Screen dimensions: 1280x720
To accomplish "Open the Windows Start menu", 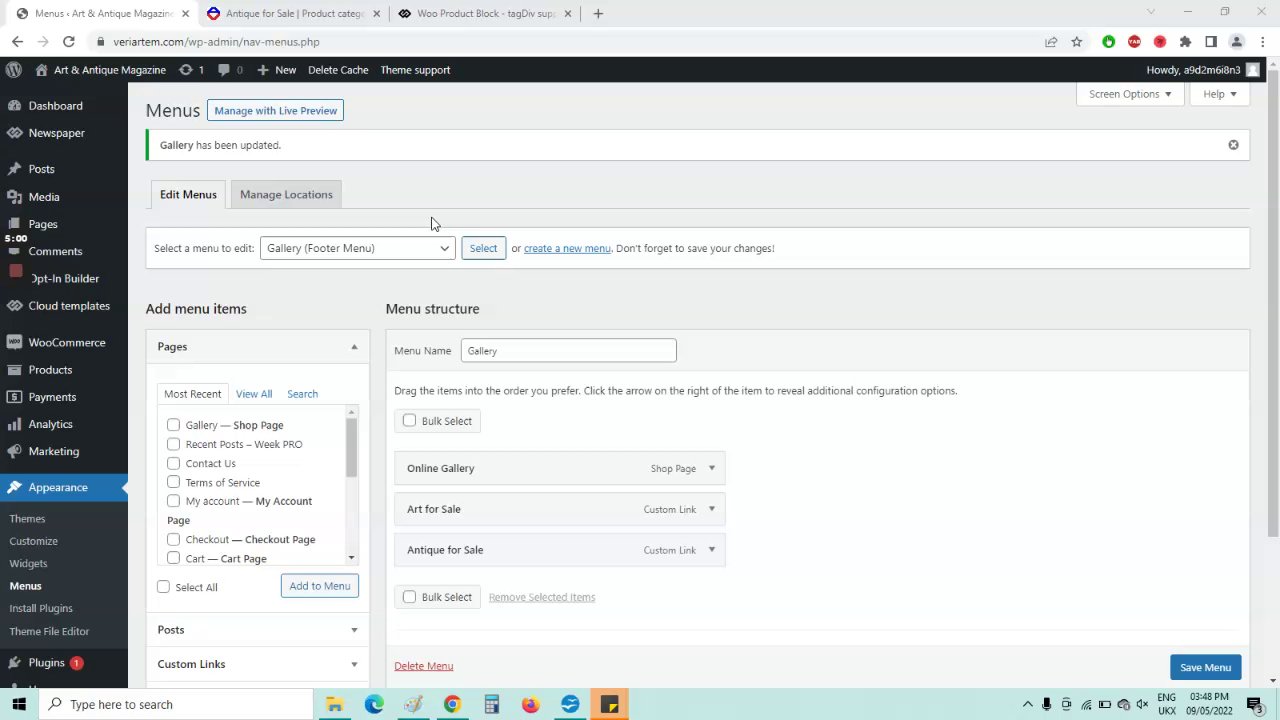I will pyautogui.click(x=18, y=704).
